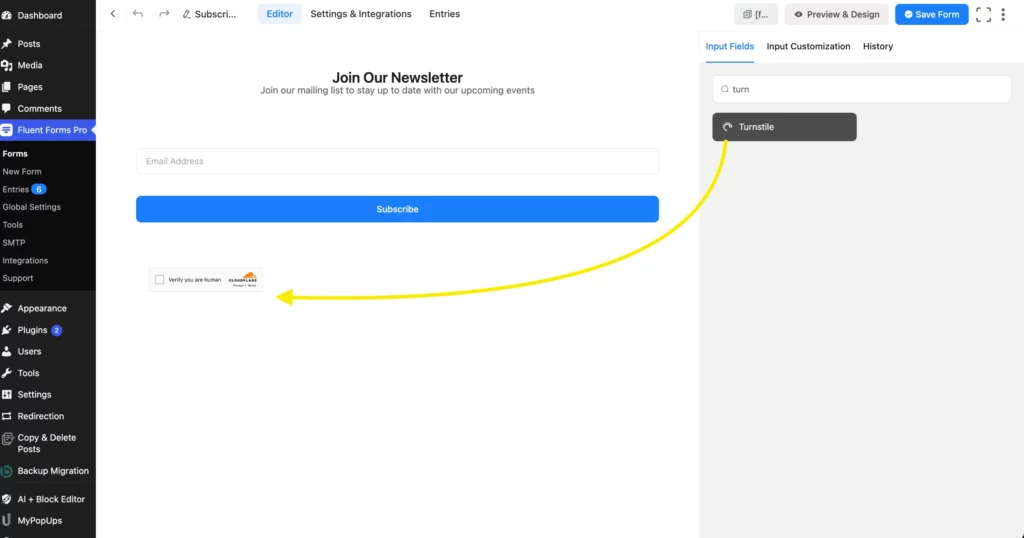
Task: Open the three-dot more options menu
Action: coord(1004,14)
